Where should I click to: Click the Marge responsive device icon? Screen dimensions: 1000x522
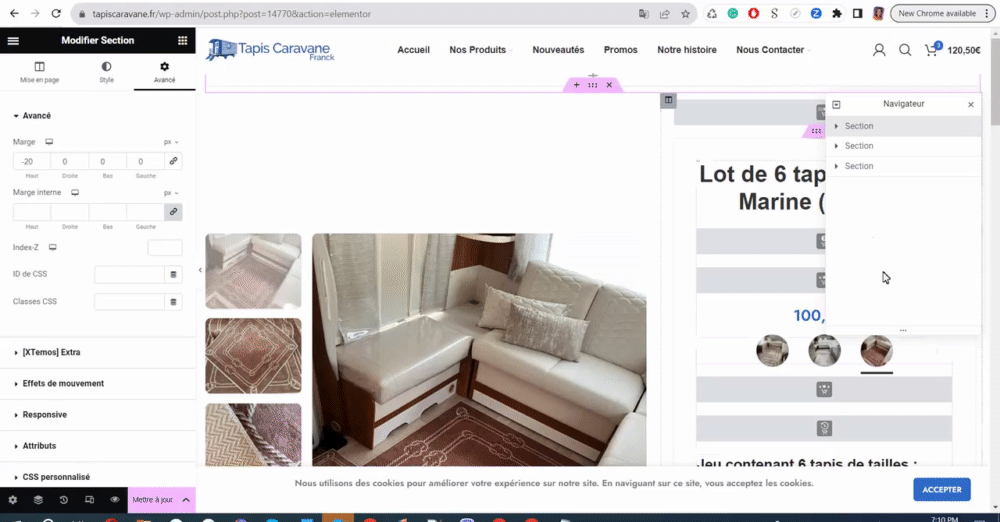(x=49, y=142)
